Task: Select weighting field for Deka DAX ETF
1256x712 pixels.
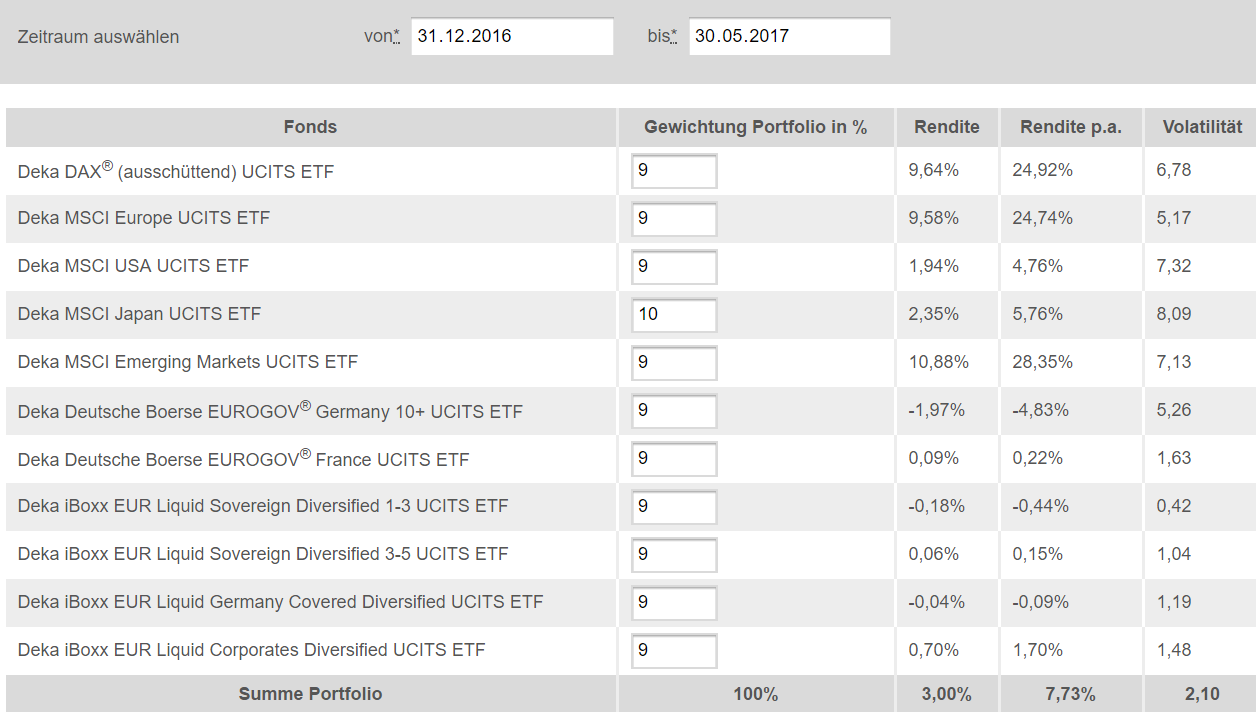Action: pyautogui.click(x=674, y=171)
